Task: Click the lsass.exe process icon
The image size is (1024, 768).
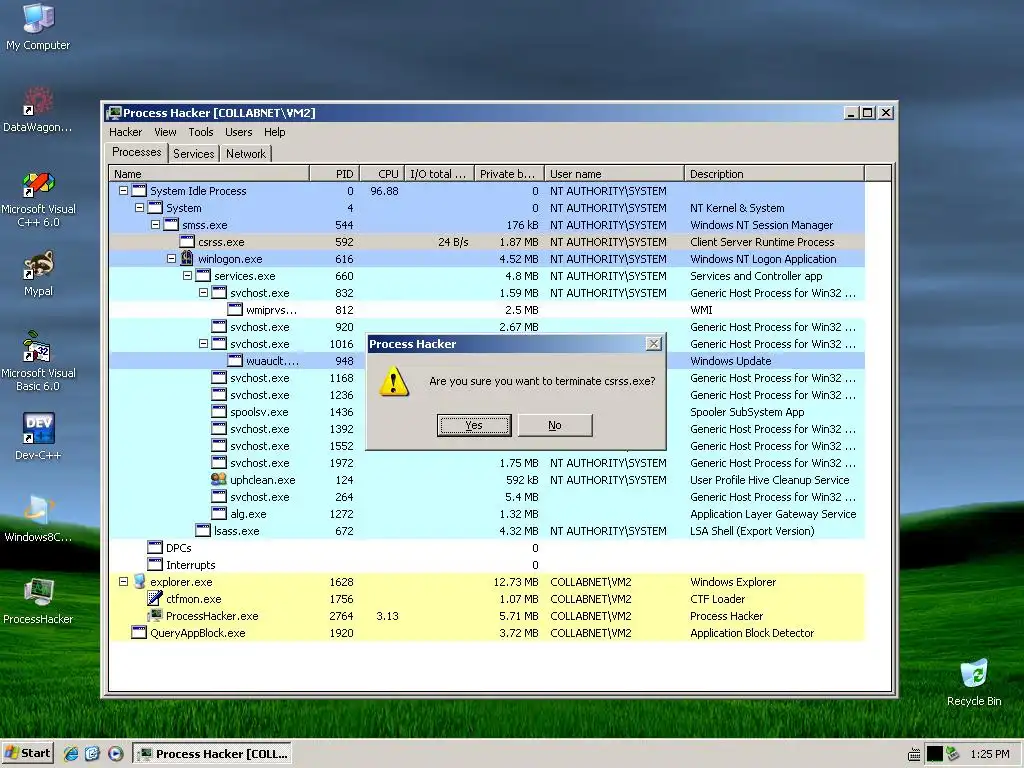Action: (x=203, y=530)
